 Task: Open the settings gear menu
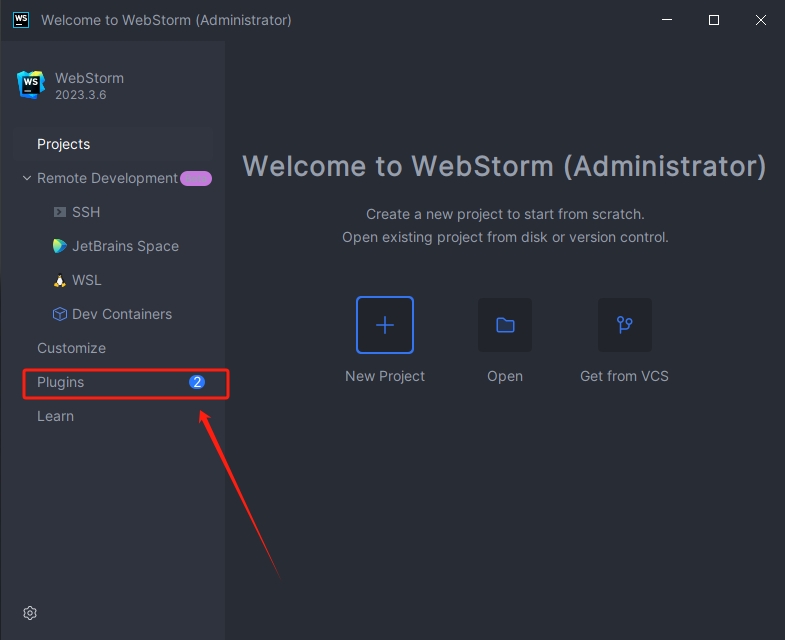(30, 612)
